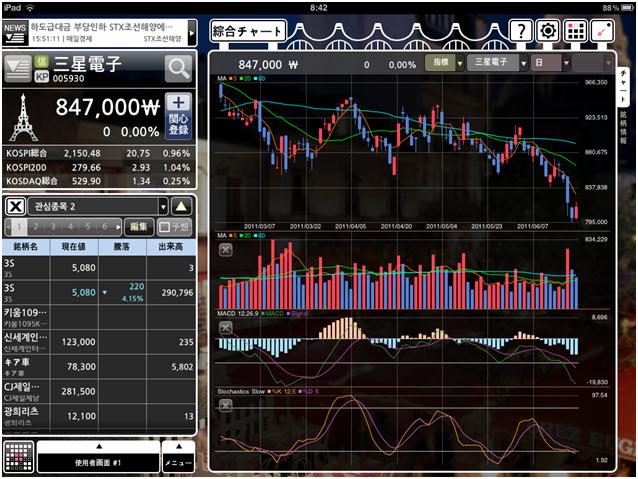The height and width of the screenshot is (479, 638).
Task: Toggle fullscreen with pink arrow icon
Action: 602,31
